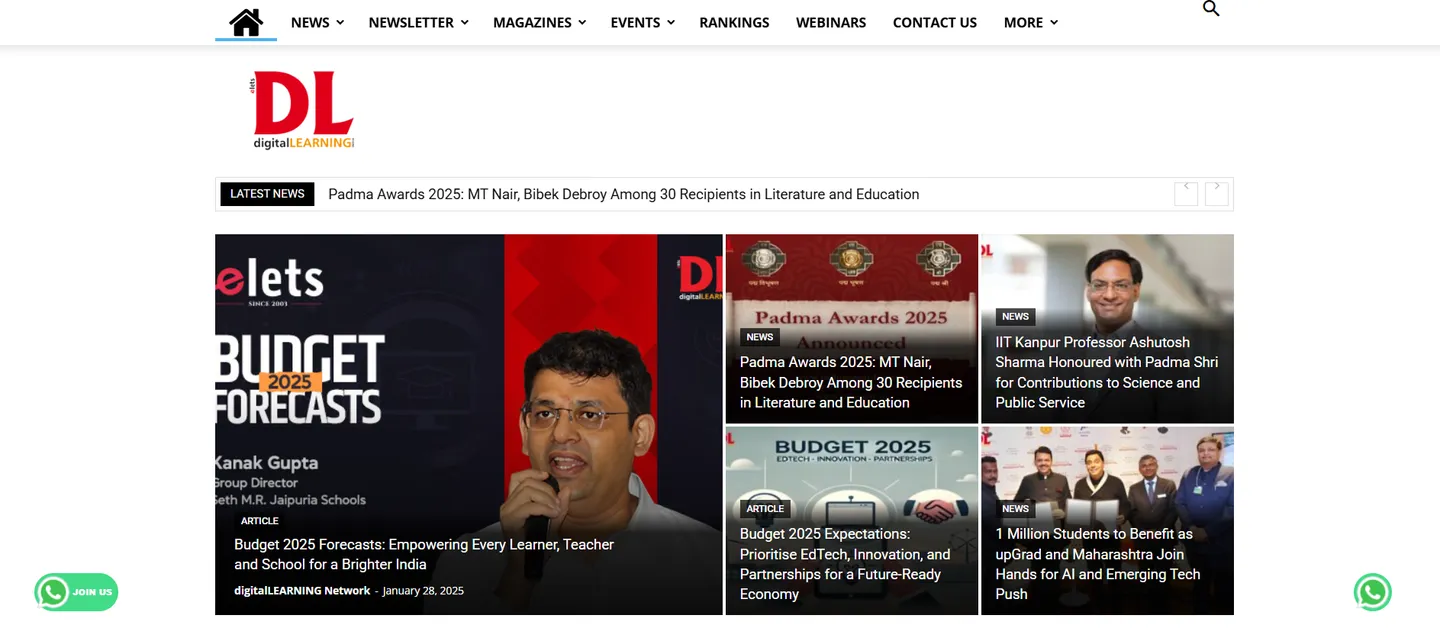The width and height of the screenshot is (1440, 641).
Task: Open the CONTACT US menu item
Action: (935, 22)
